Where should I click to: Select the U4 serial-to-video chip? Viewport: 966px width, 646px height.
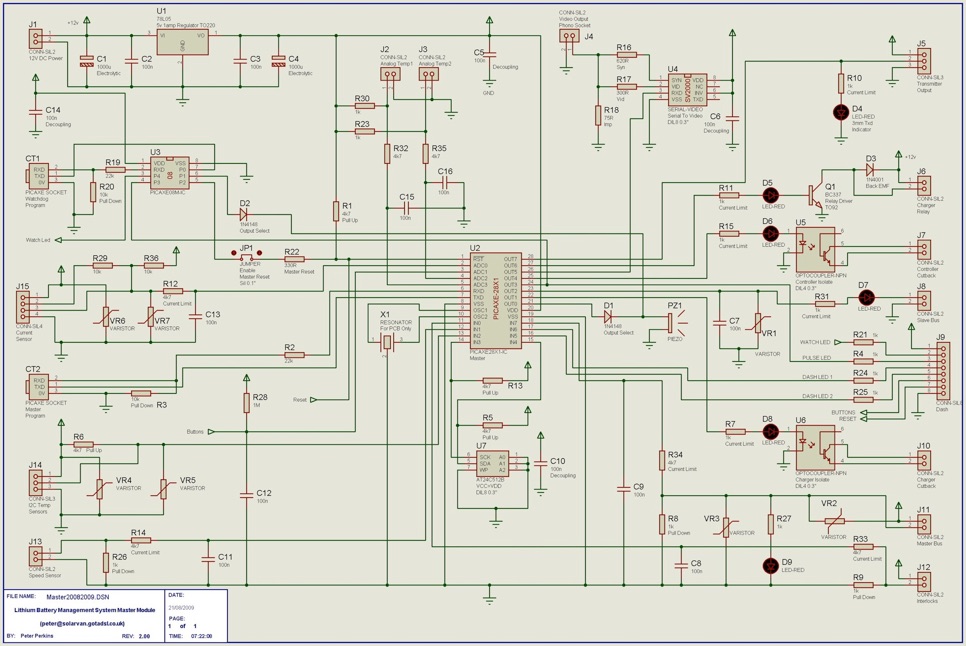click(686, 89)
